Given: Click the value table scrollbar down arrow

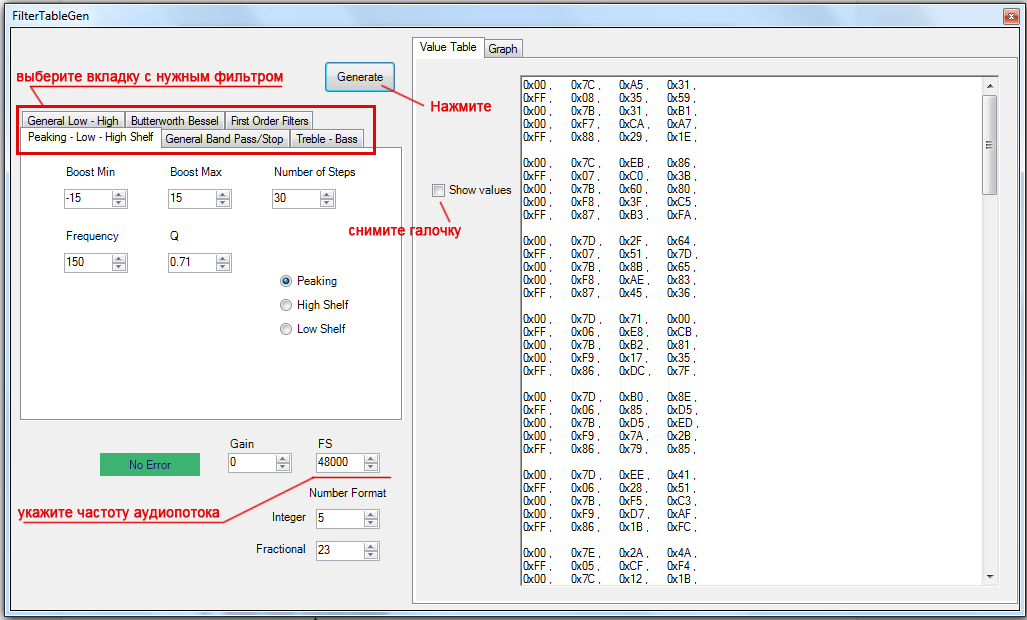Looking at the screenshot, I should pos(990,576).
